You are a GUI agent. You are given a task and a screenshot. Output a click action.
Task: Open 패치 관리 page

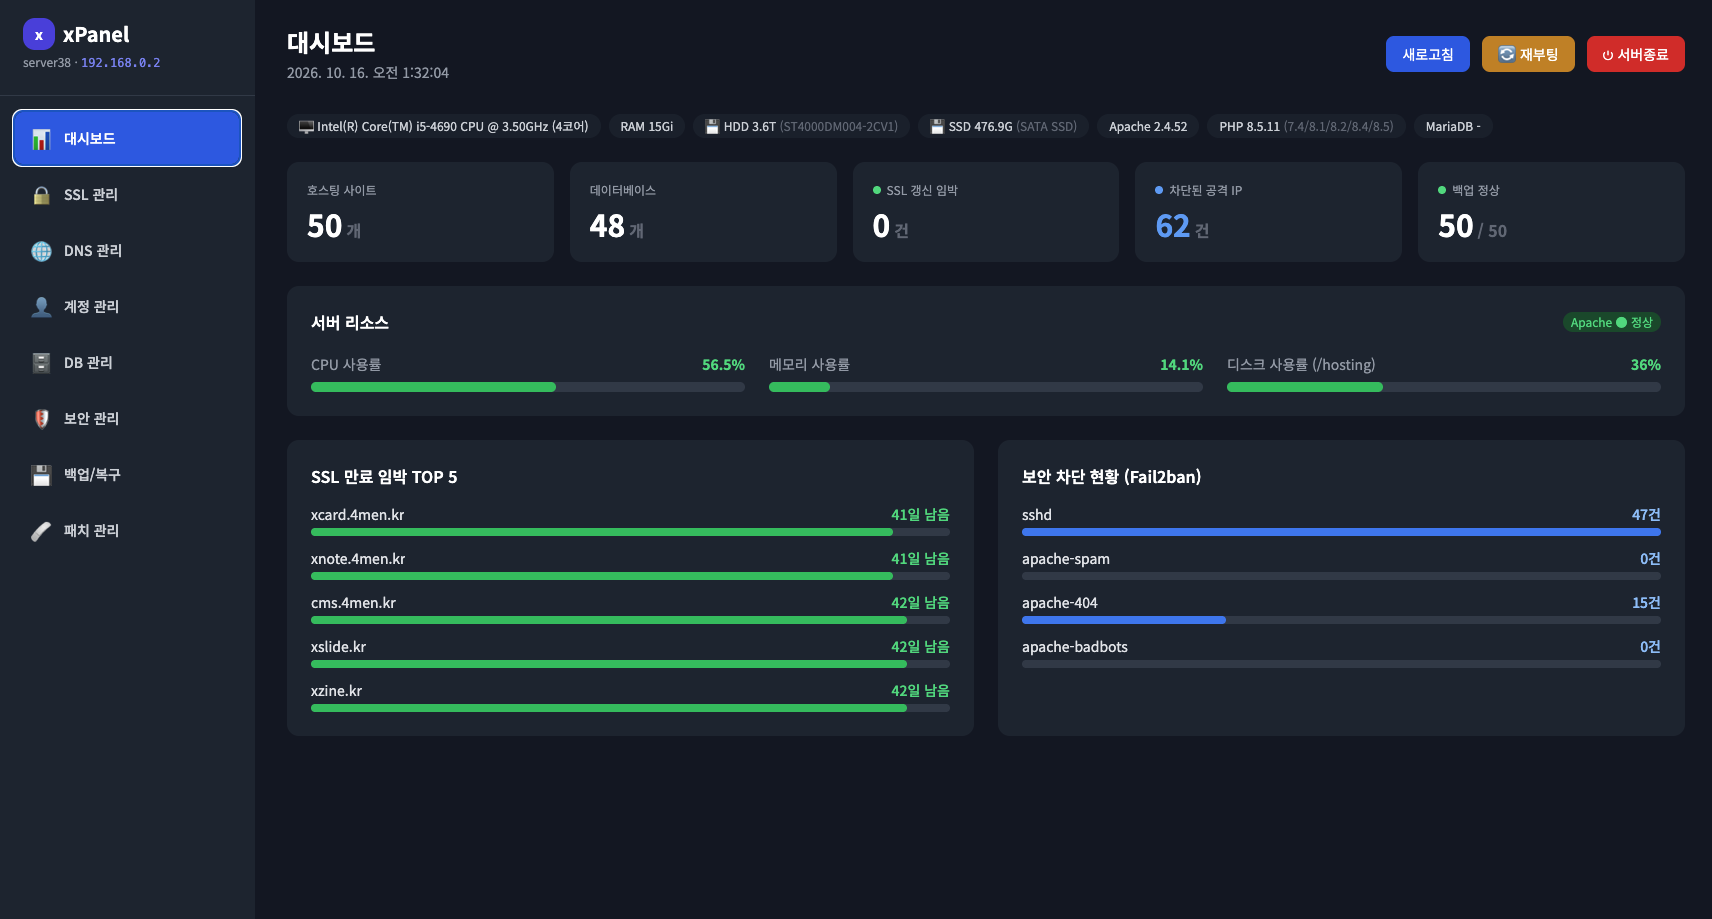point(127,530)
